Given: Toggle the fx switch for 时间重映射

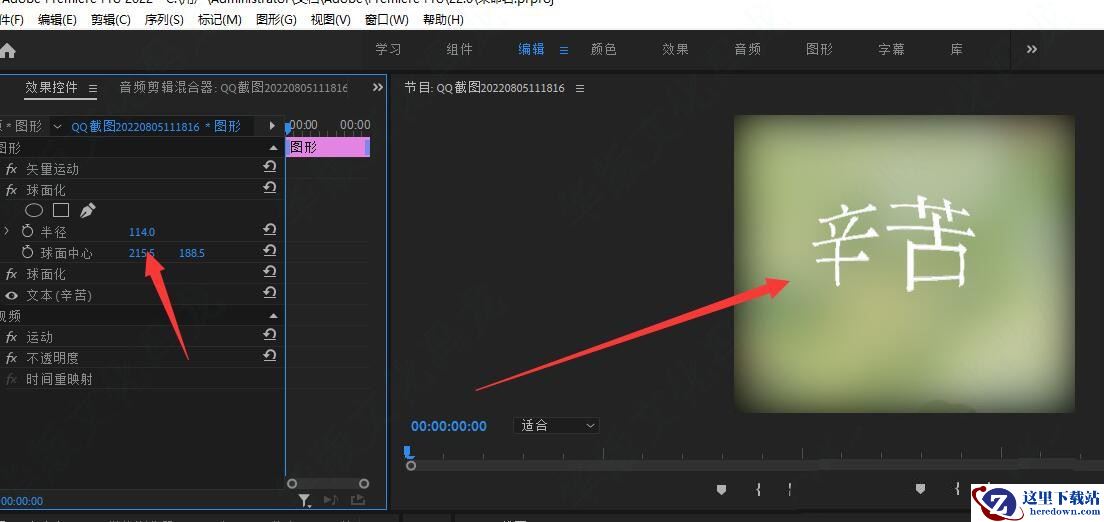Looking at the screenshot, I should click(11, 380).
